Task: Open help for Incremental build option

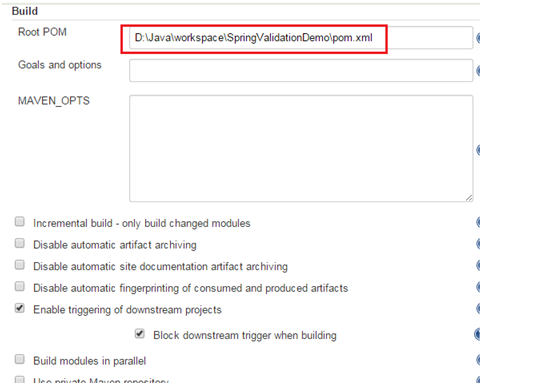Action: (x=478, y=222)
